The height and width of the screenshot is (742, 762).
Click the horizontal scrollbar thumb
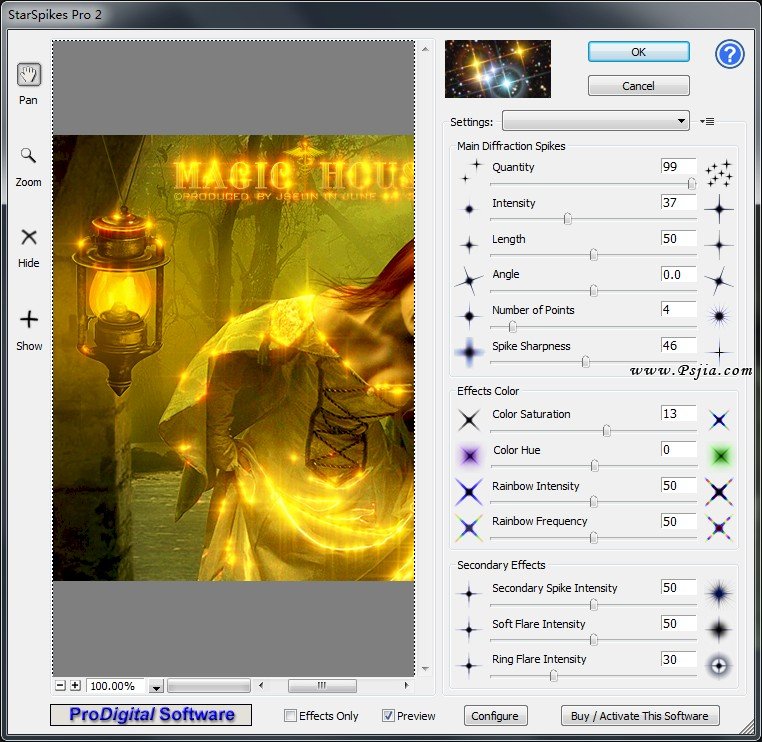pyautogui.click(x=322, y=686)
